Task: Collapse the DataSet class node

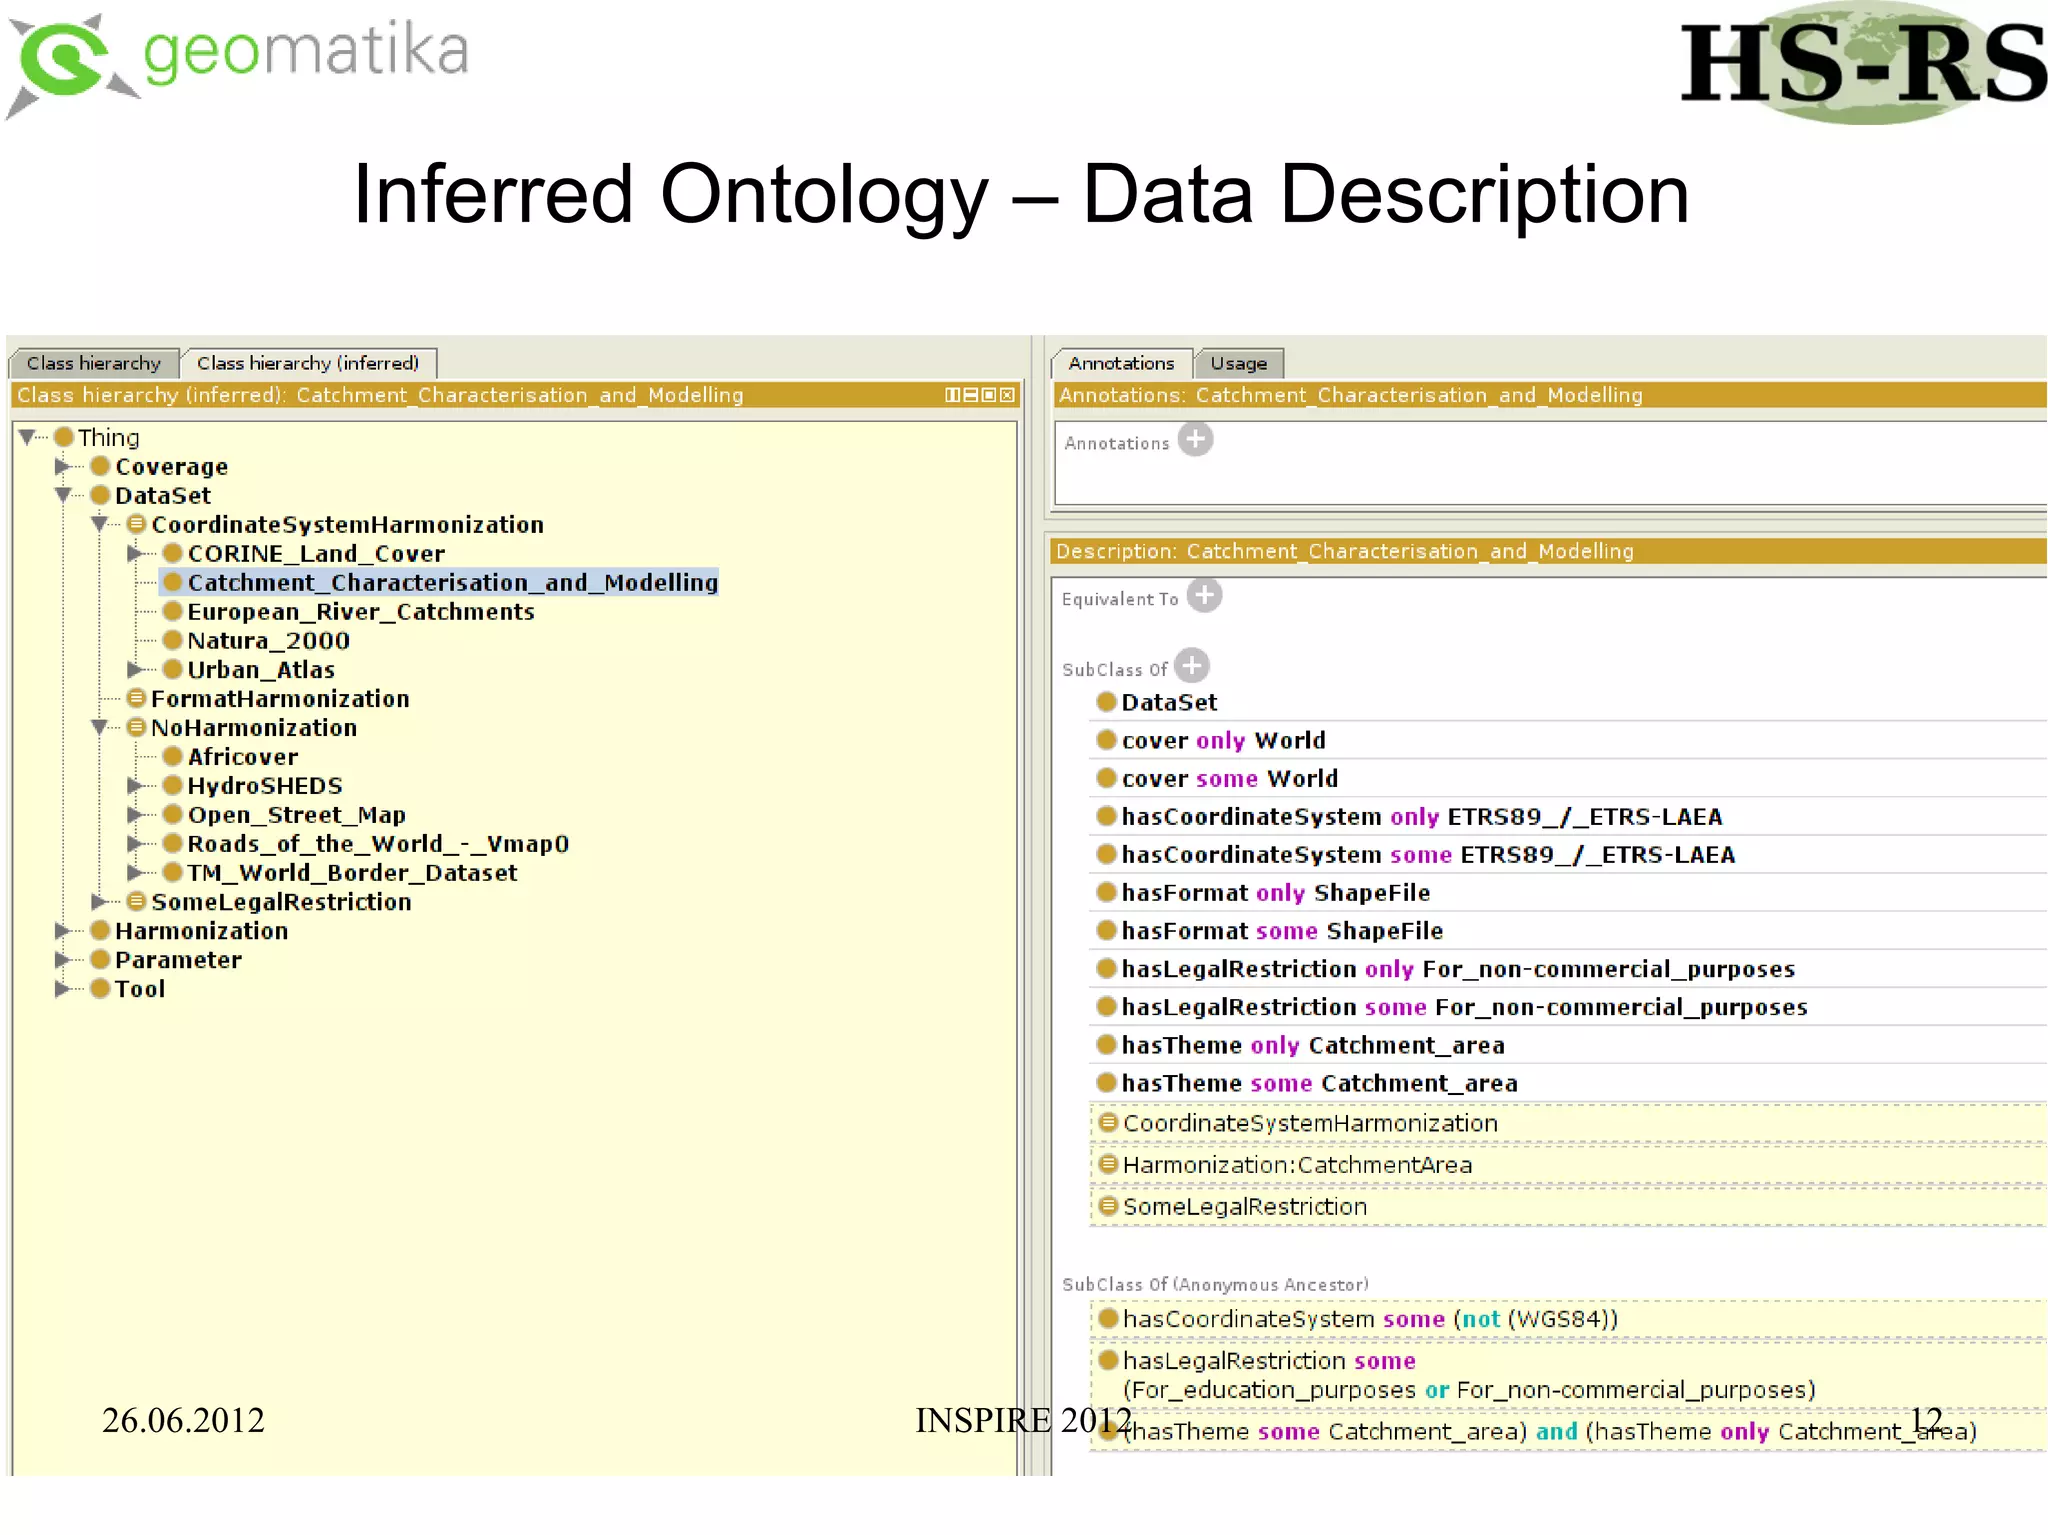Action: 64,495
